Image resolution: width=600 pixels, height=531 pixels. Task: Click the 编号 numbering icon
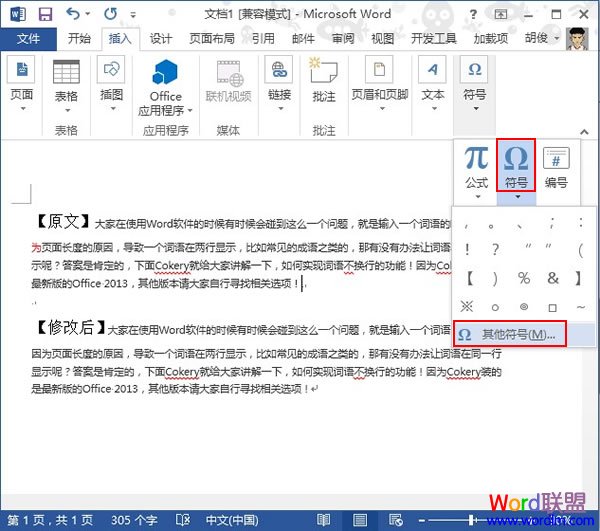(x=555, y=165)
